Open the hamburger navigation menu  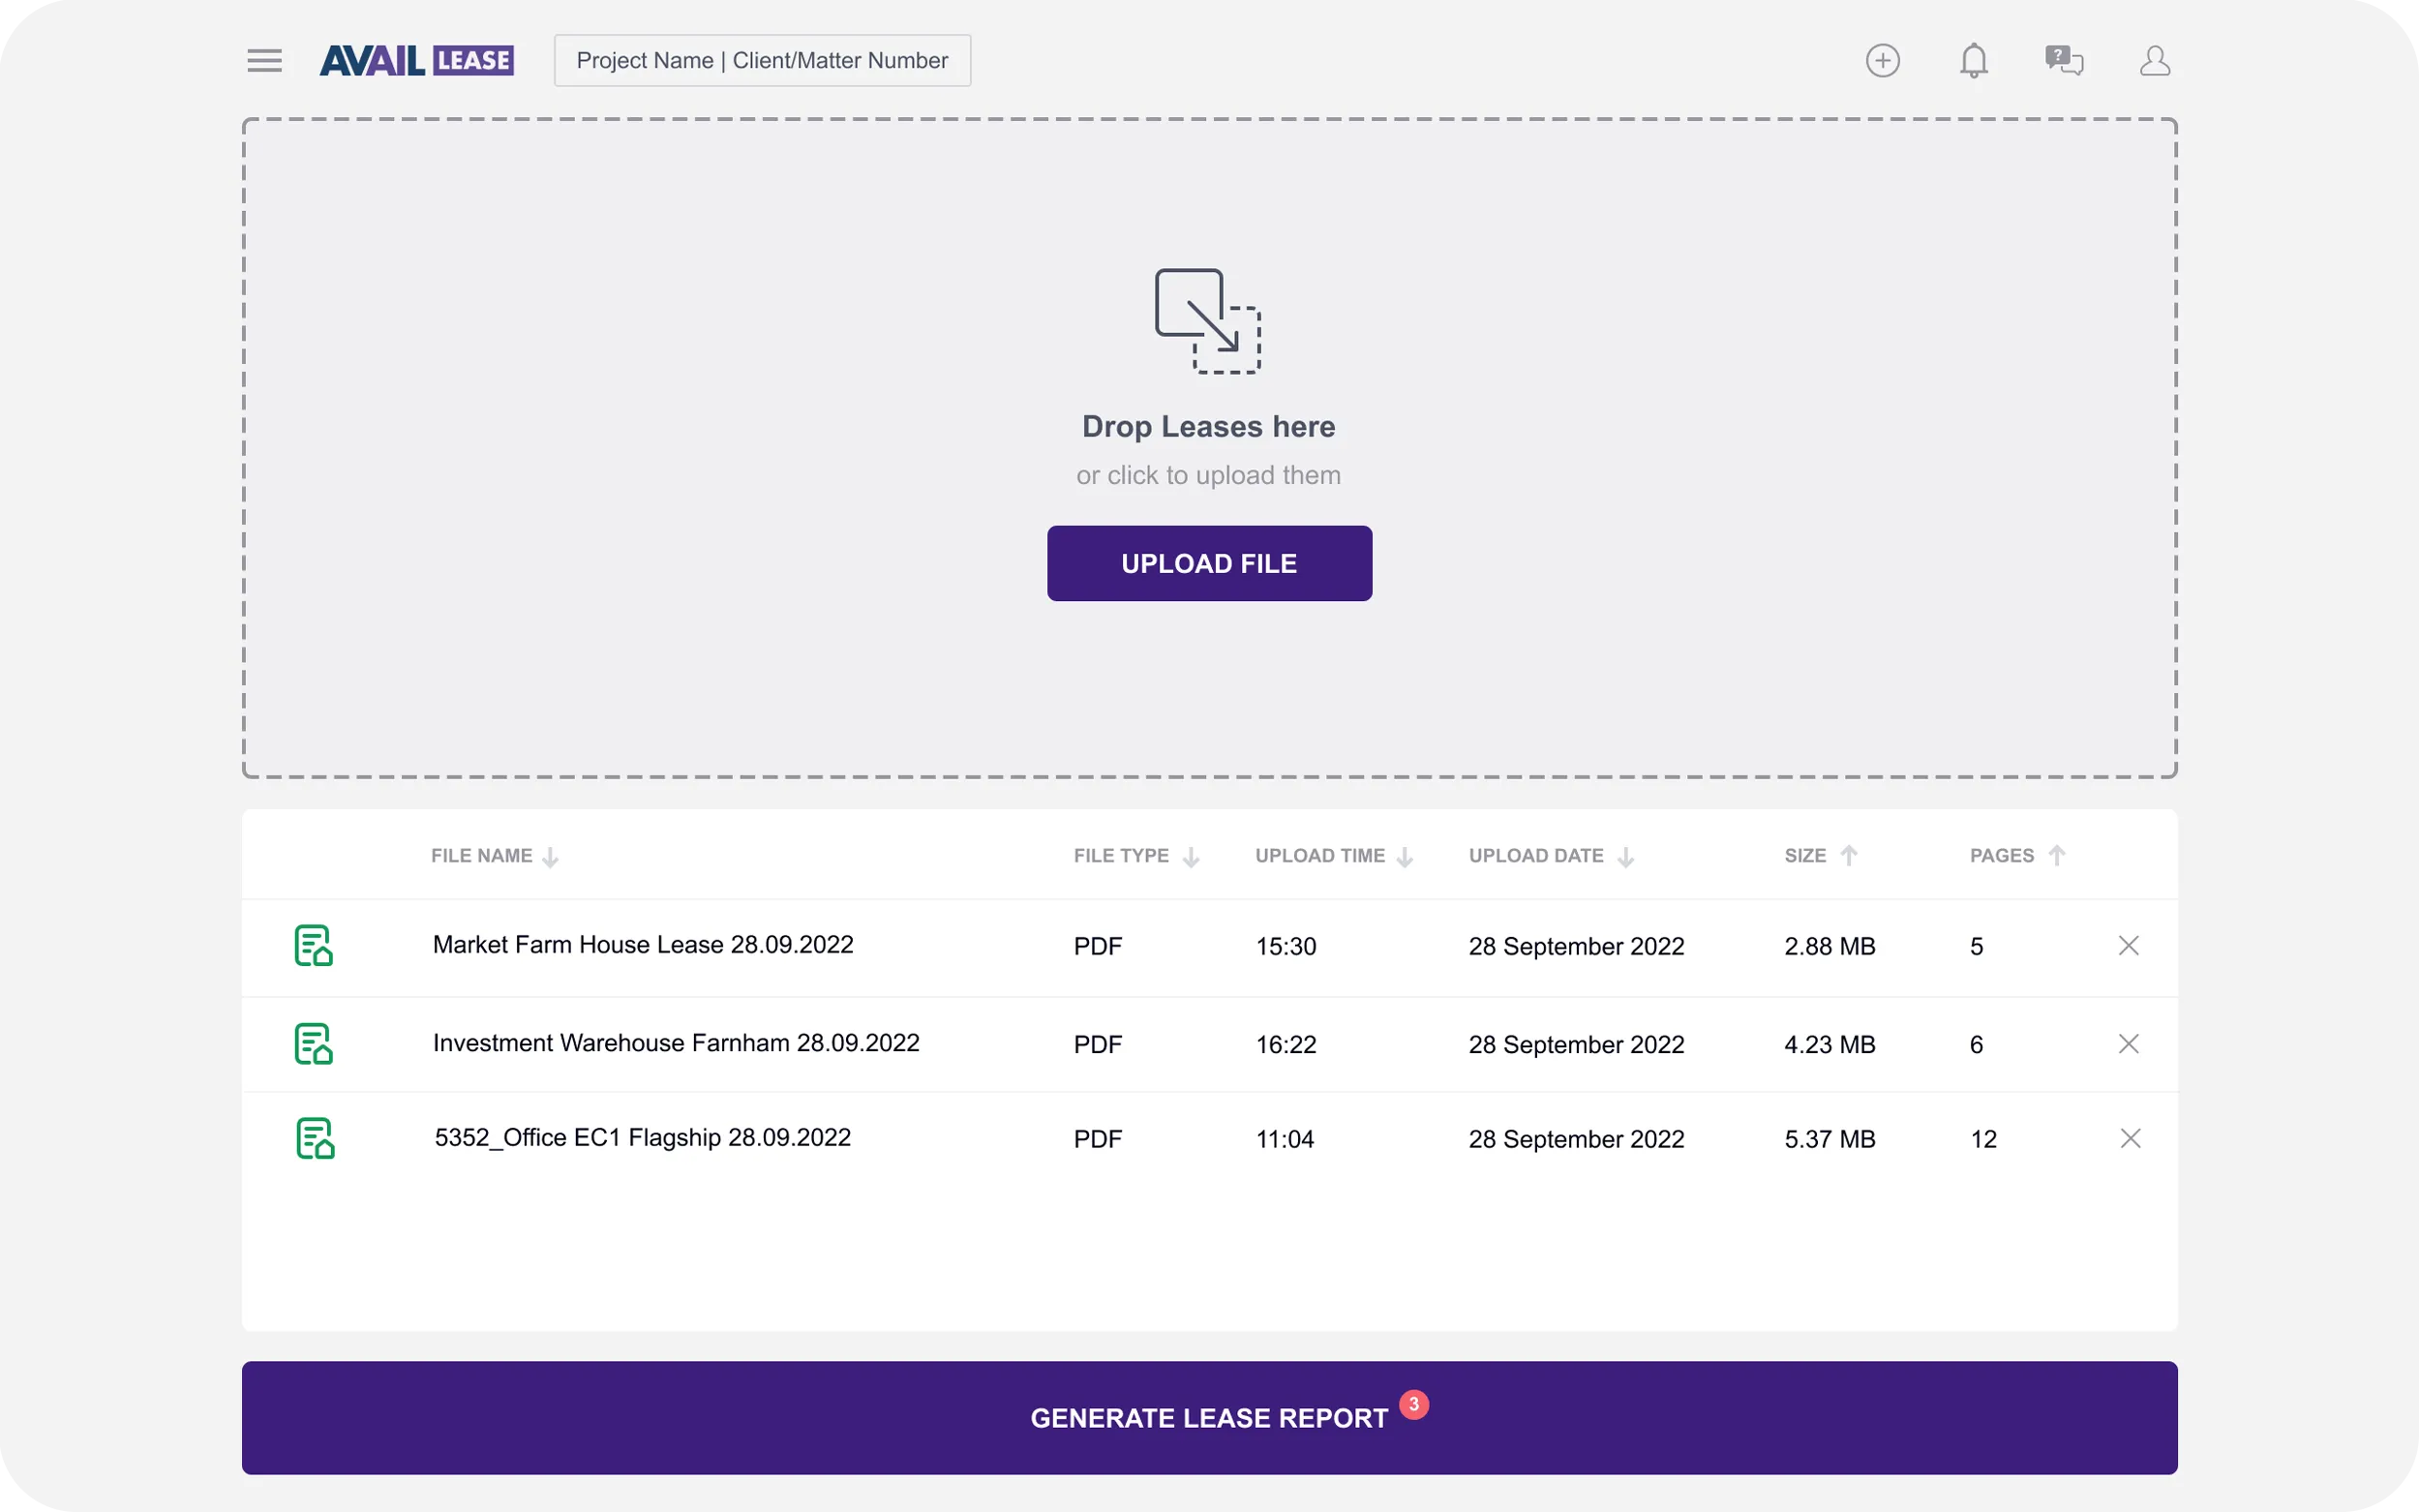tap(264, 60)
